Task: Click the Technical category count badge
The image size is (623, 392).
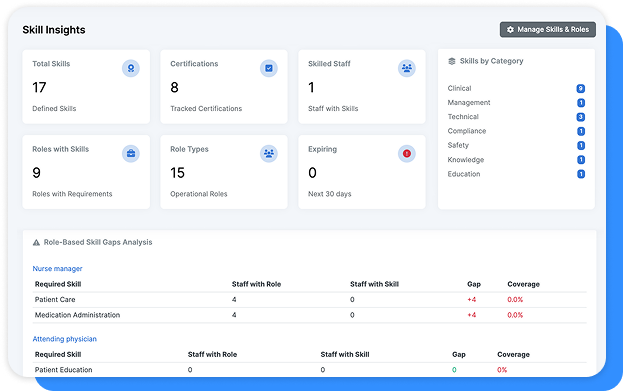Action: click(580, 117)
